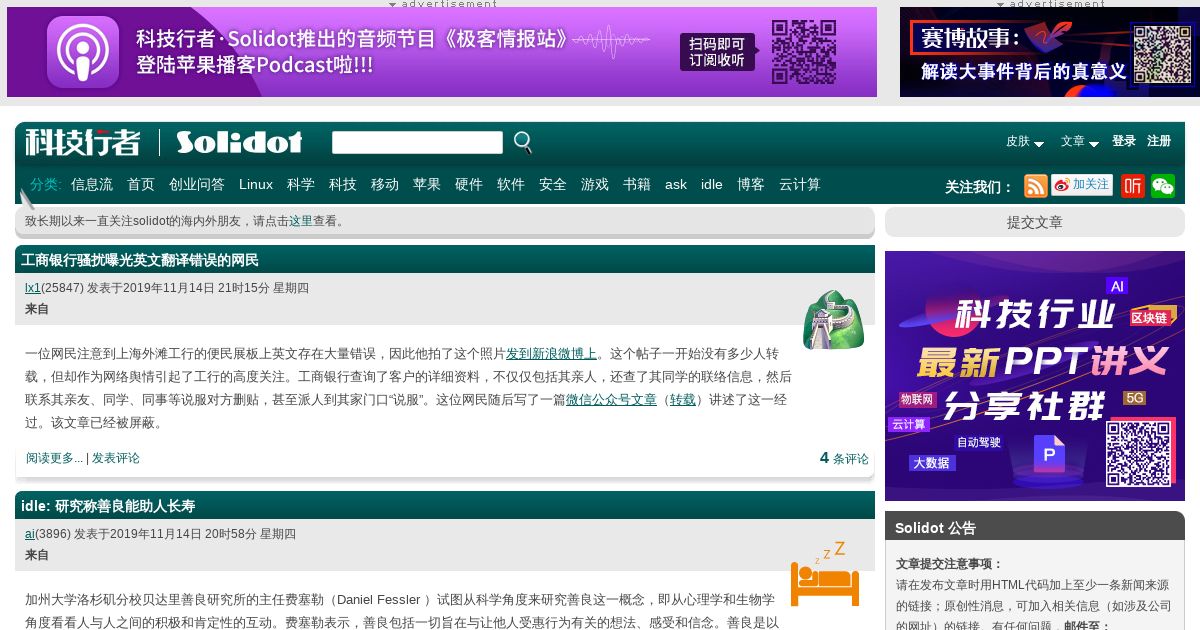Select the 移动 category
The width and height of the screenshot is (1200, 630).
(385, 185)
